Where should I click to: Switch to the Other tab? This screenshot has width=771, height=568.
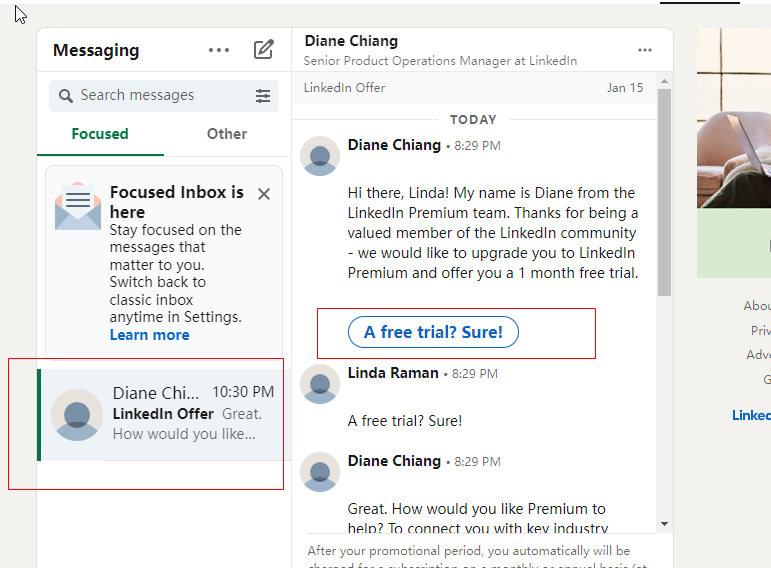point(227,134)
